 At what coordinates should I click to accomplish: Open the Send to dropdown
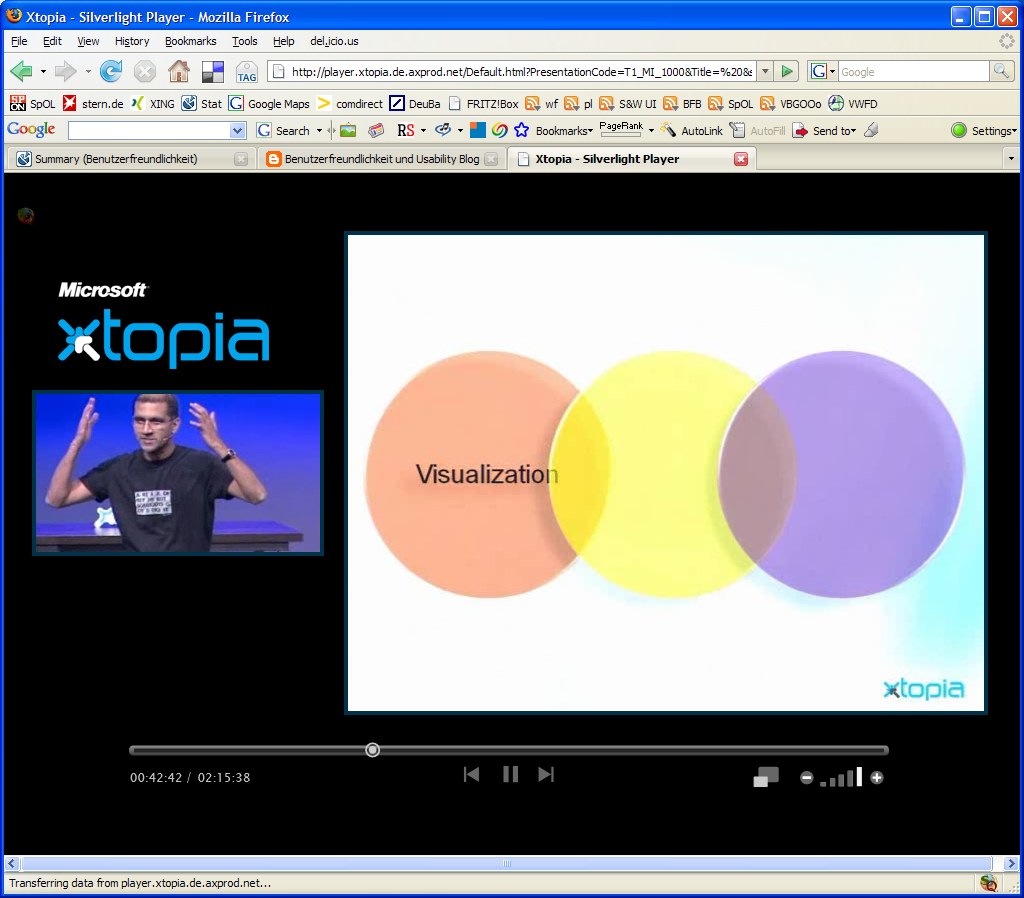[833, 131]
